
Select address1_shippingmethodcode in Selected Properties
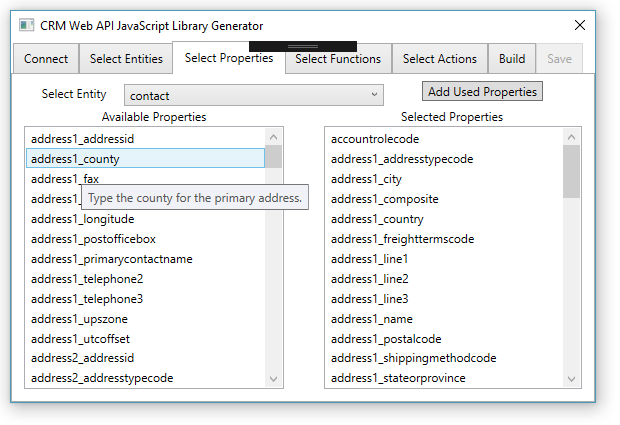[444, 358]
